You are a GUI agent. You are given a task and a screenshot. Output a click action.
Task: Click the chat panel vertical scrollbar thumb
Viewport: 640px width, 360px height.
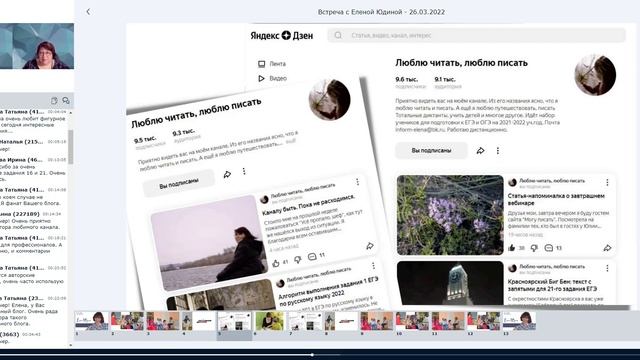(71, 147)
